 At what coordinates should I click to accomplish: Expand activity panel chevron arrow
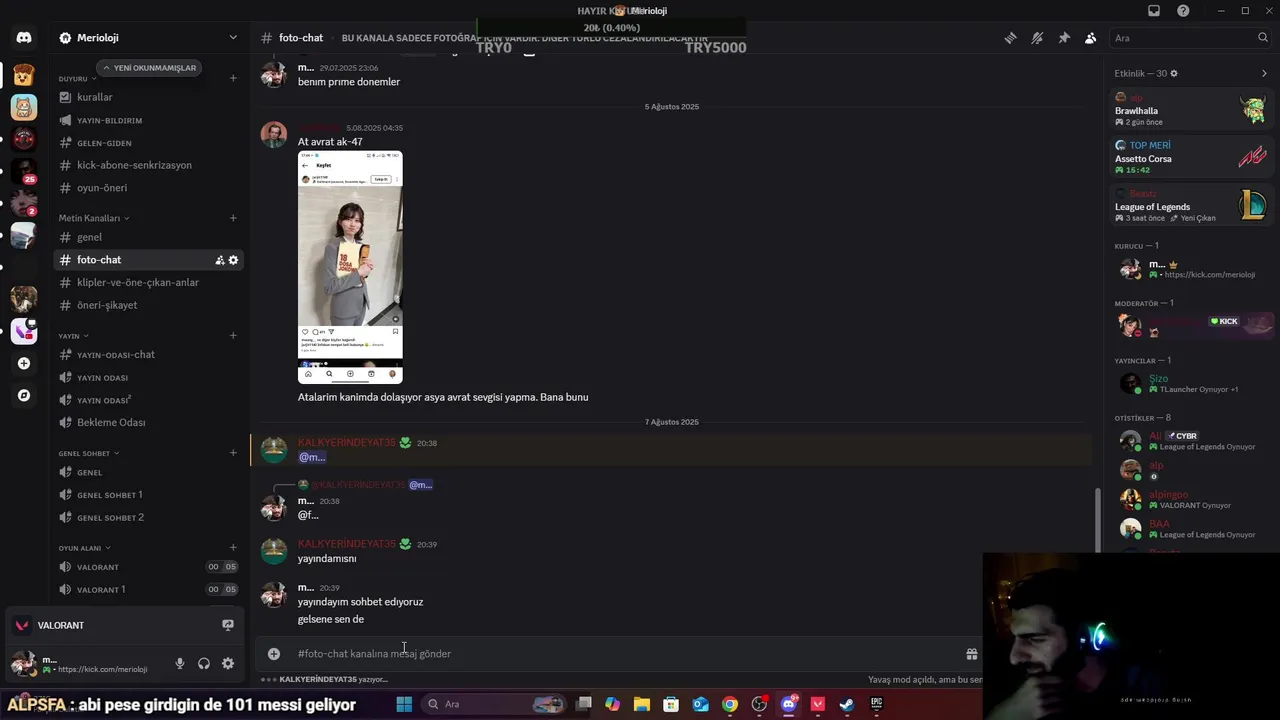(1264, 74)
